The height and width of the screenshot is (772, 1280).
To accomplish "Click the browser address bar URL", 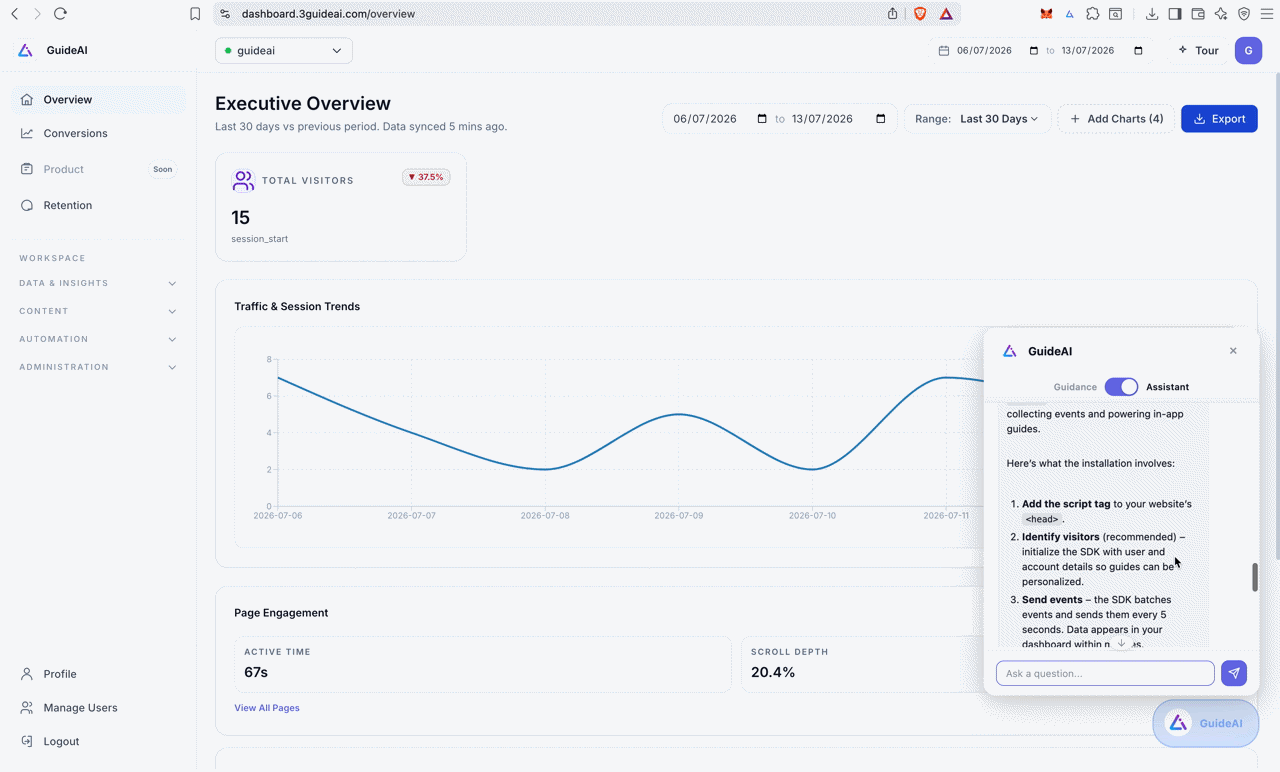I will (x=328, y=14).
